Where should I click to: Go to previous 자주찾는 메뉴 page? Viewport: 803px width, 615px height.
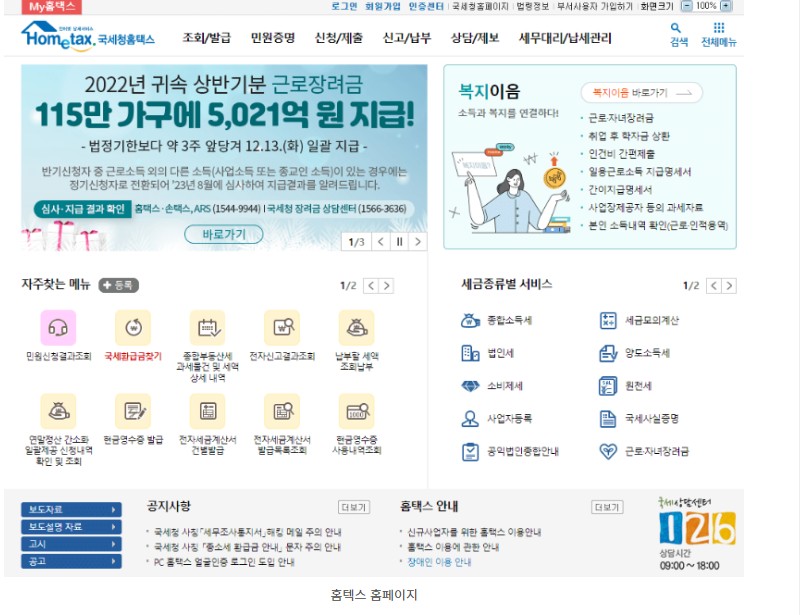point(371,286)
